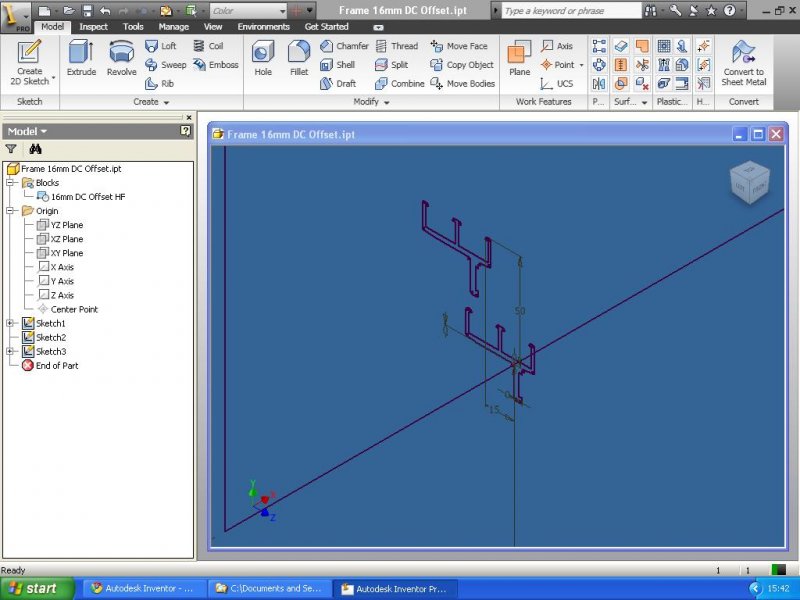Expand the Sketch1 node
Image resolution: width=800 pixels, height=600 pixels.
point(10,323)
